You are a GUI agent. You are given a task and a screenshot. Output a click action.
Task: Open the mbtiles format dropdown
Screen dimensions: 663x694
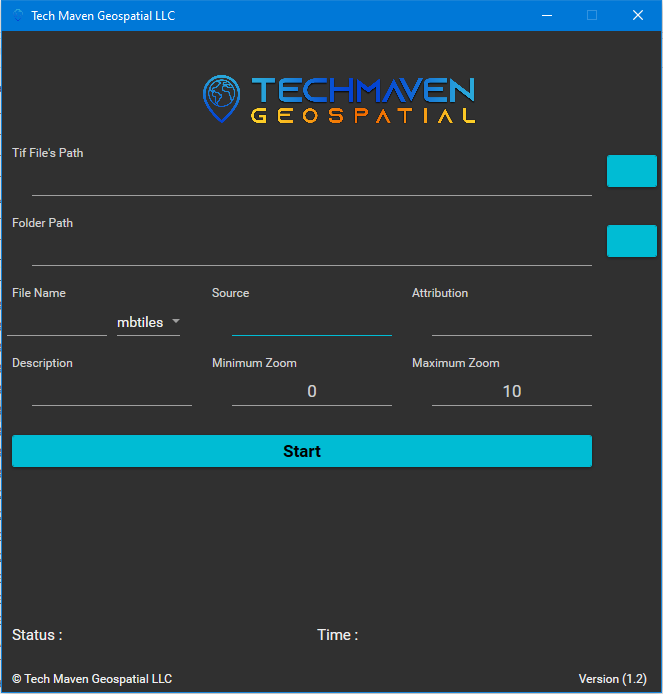(x=148, y=323)
